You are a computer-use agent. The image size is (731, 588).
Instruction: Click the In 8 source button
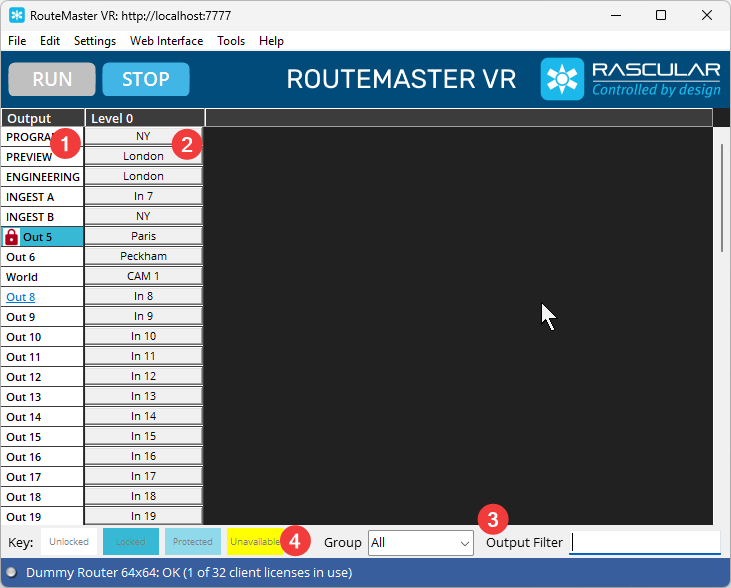pyautogui.click(x=143, y=296)
